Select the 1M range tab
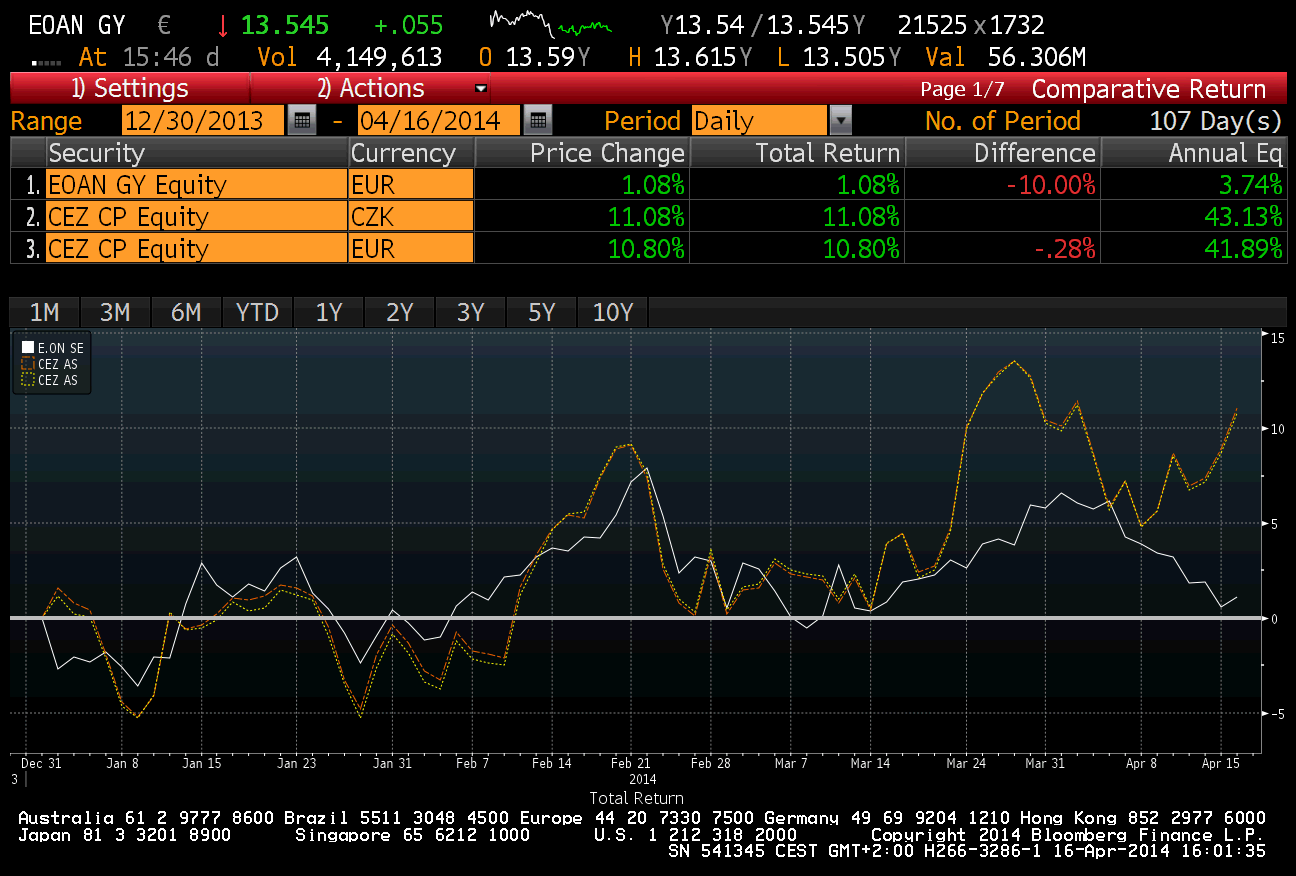1296x876 pixels. (45, 312)
